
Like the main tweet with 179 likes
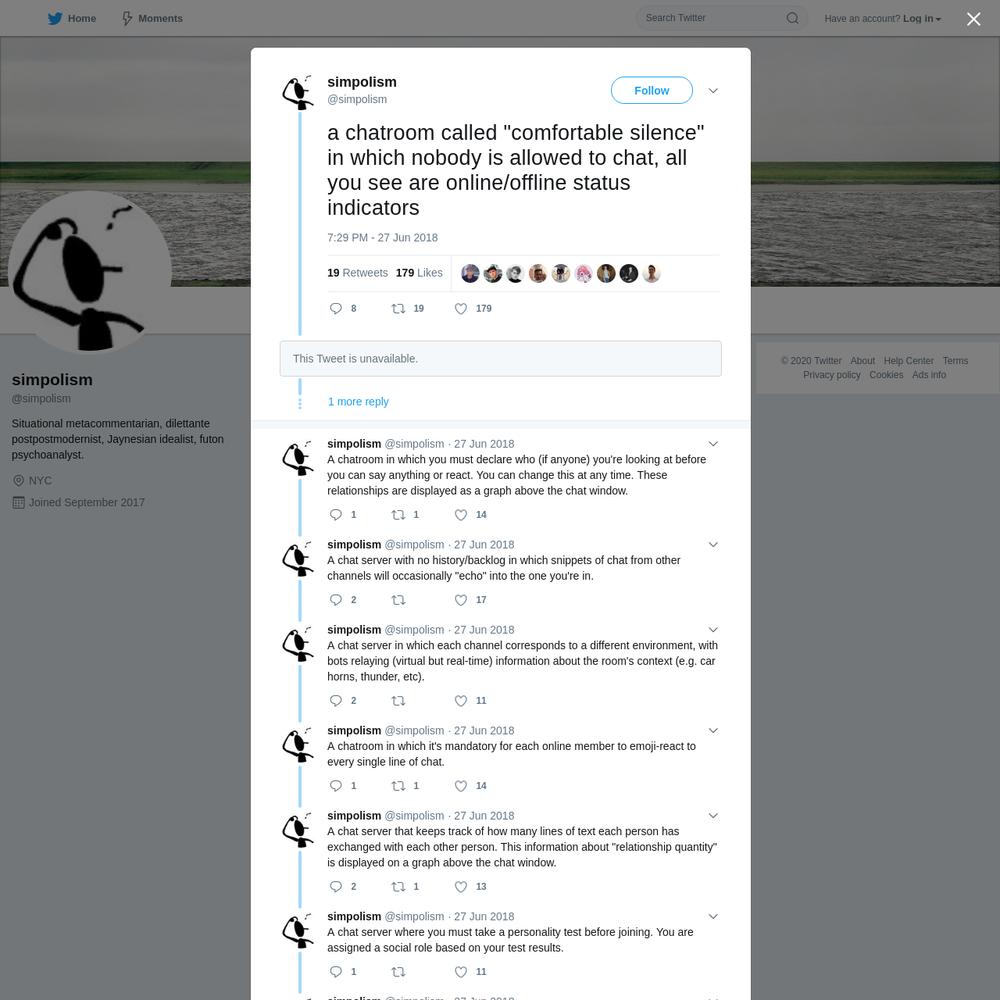pos(460,309)
